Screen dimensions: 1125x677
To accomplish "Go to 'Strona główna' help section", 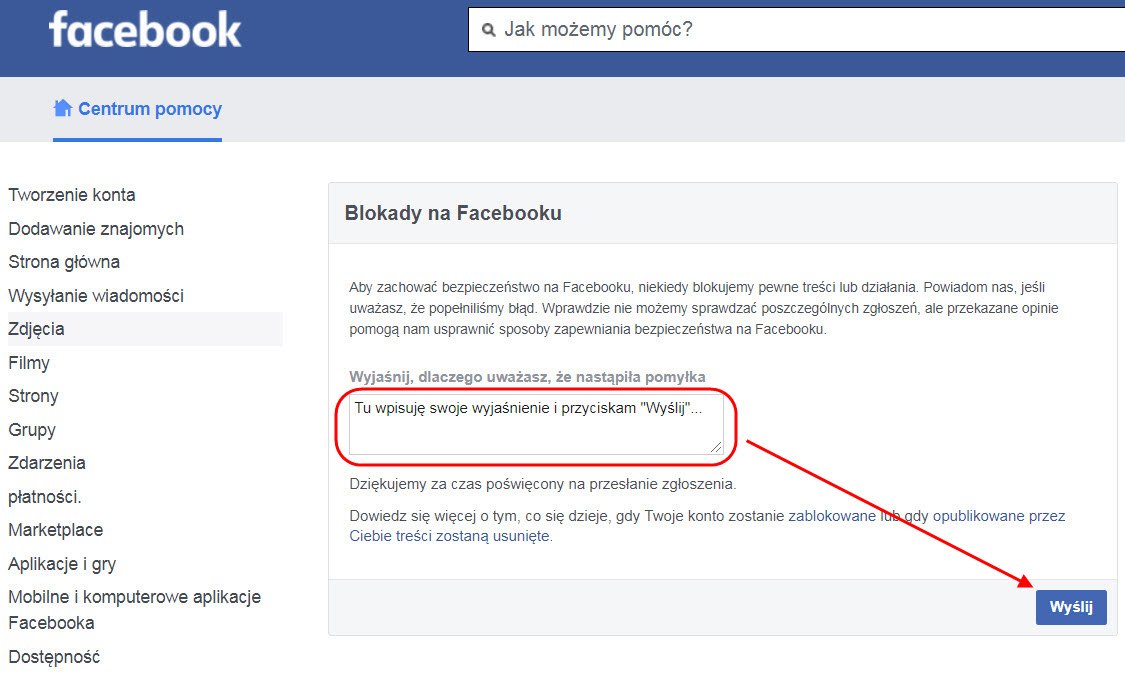I will pos(64,262).
